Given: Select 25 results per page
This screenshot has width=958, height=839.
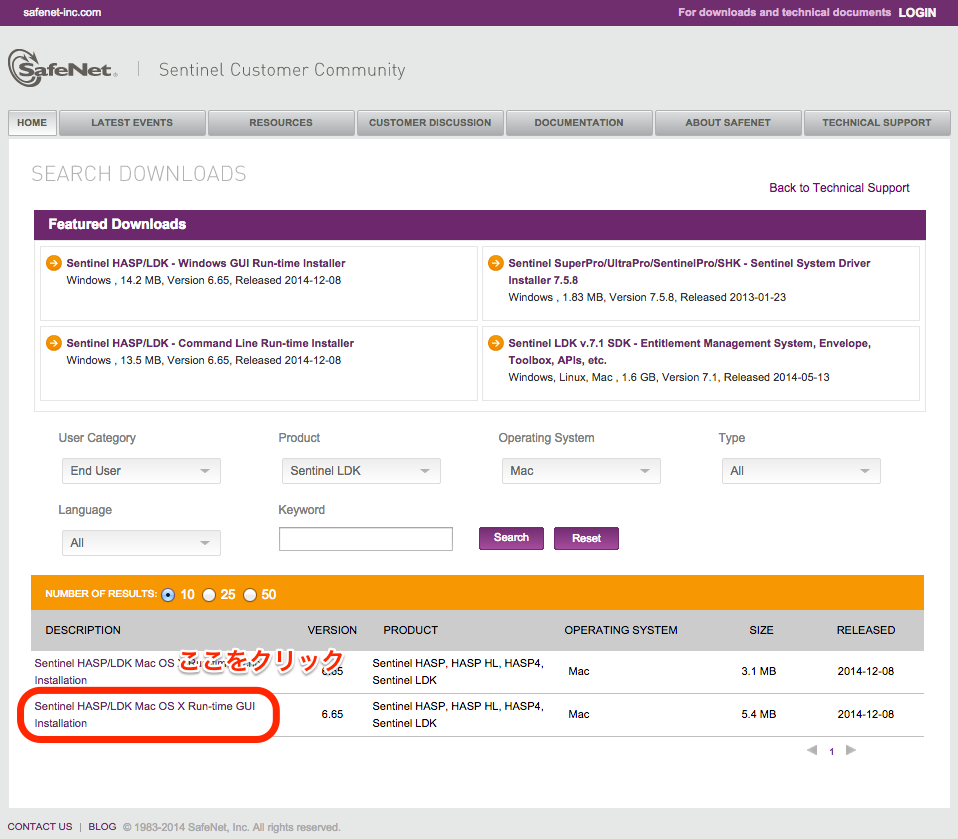Looking at the screenshot, I should coord(209,594).
